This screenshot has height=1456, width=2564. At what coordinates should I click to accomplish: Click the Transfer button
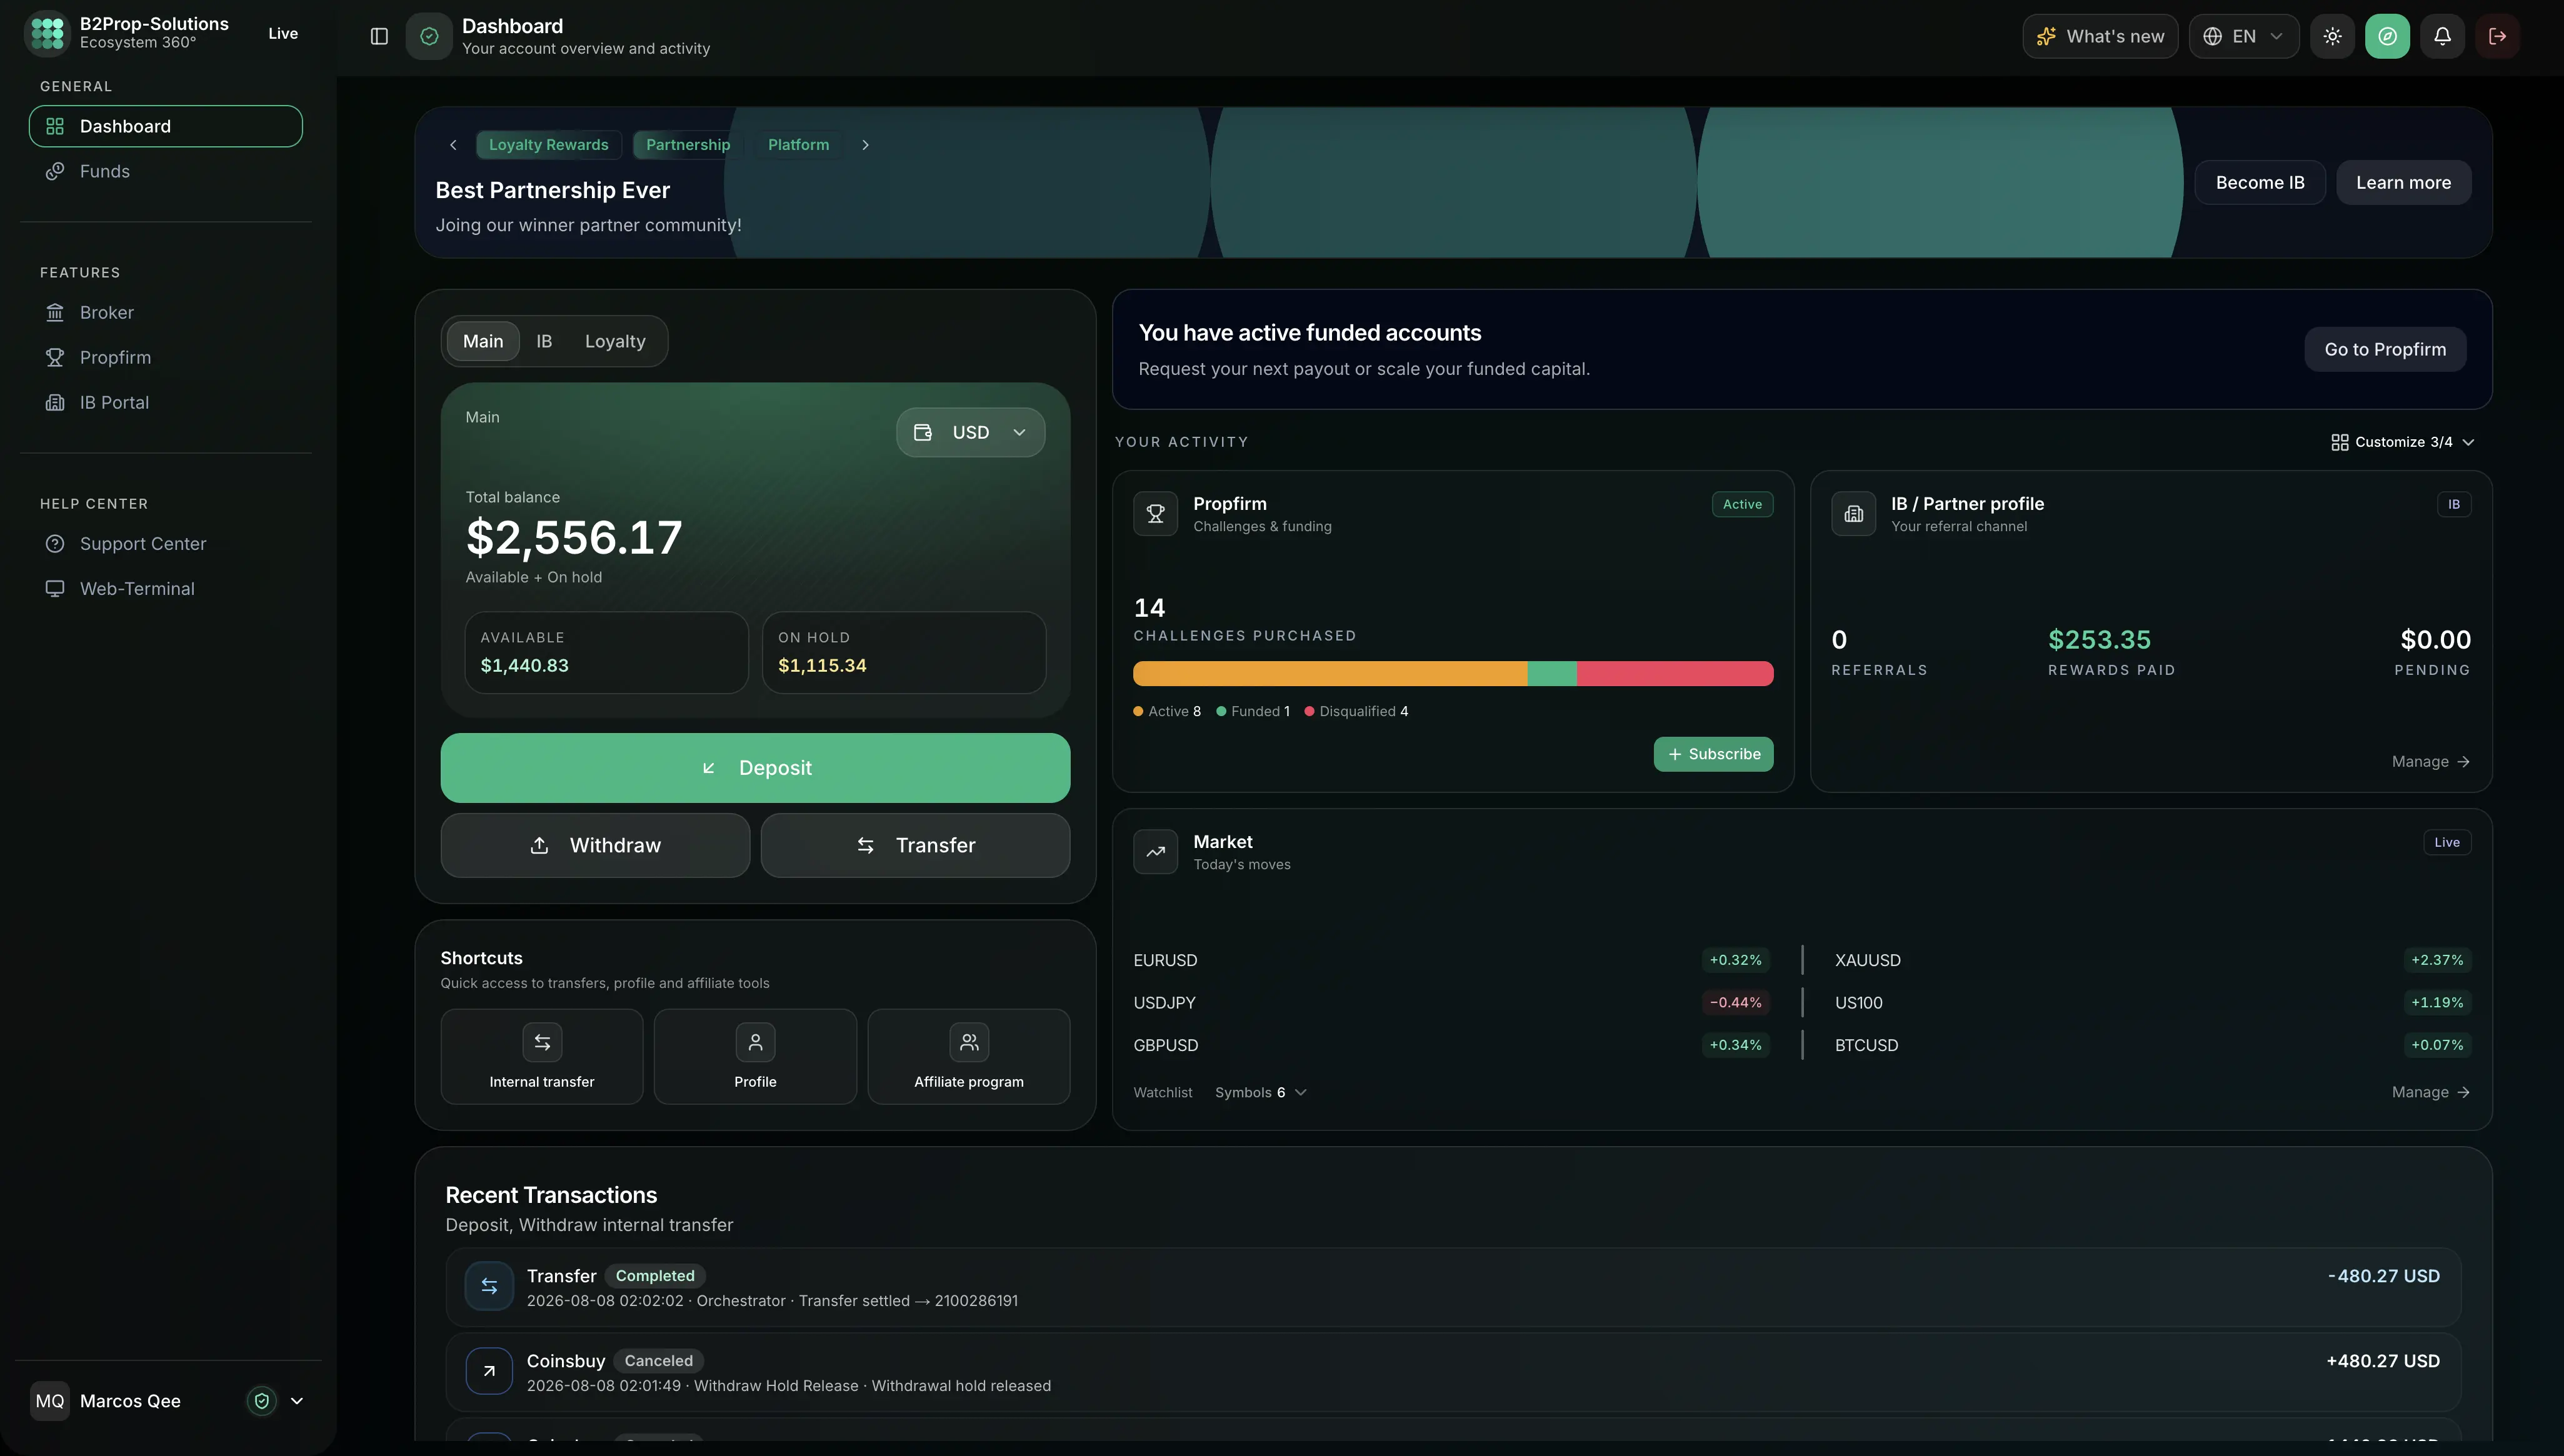[915, 845]
